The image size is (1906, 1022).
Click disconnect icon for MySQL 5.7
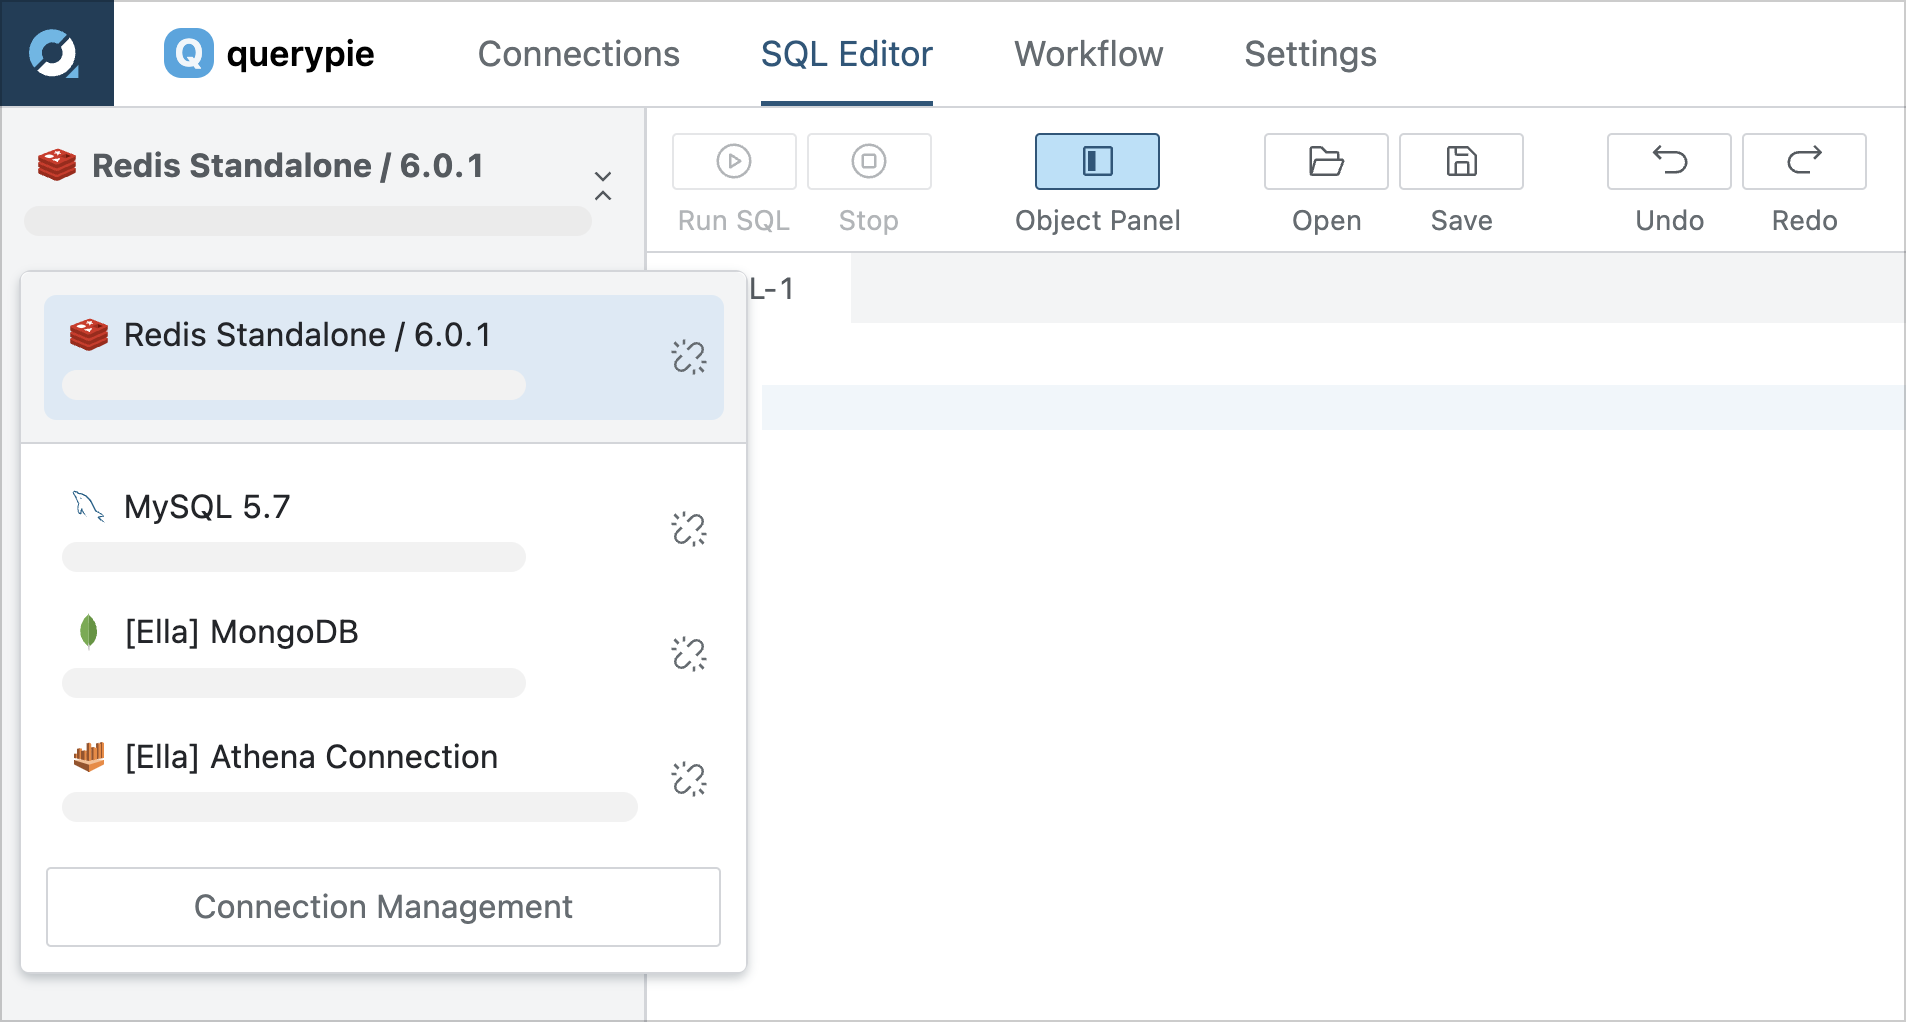689,529
